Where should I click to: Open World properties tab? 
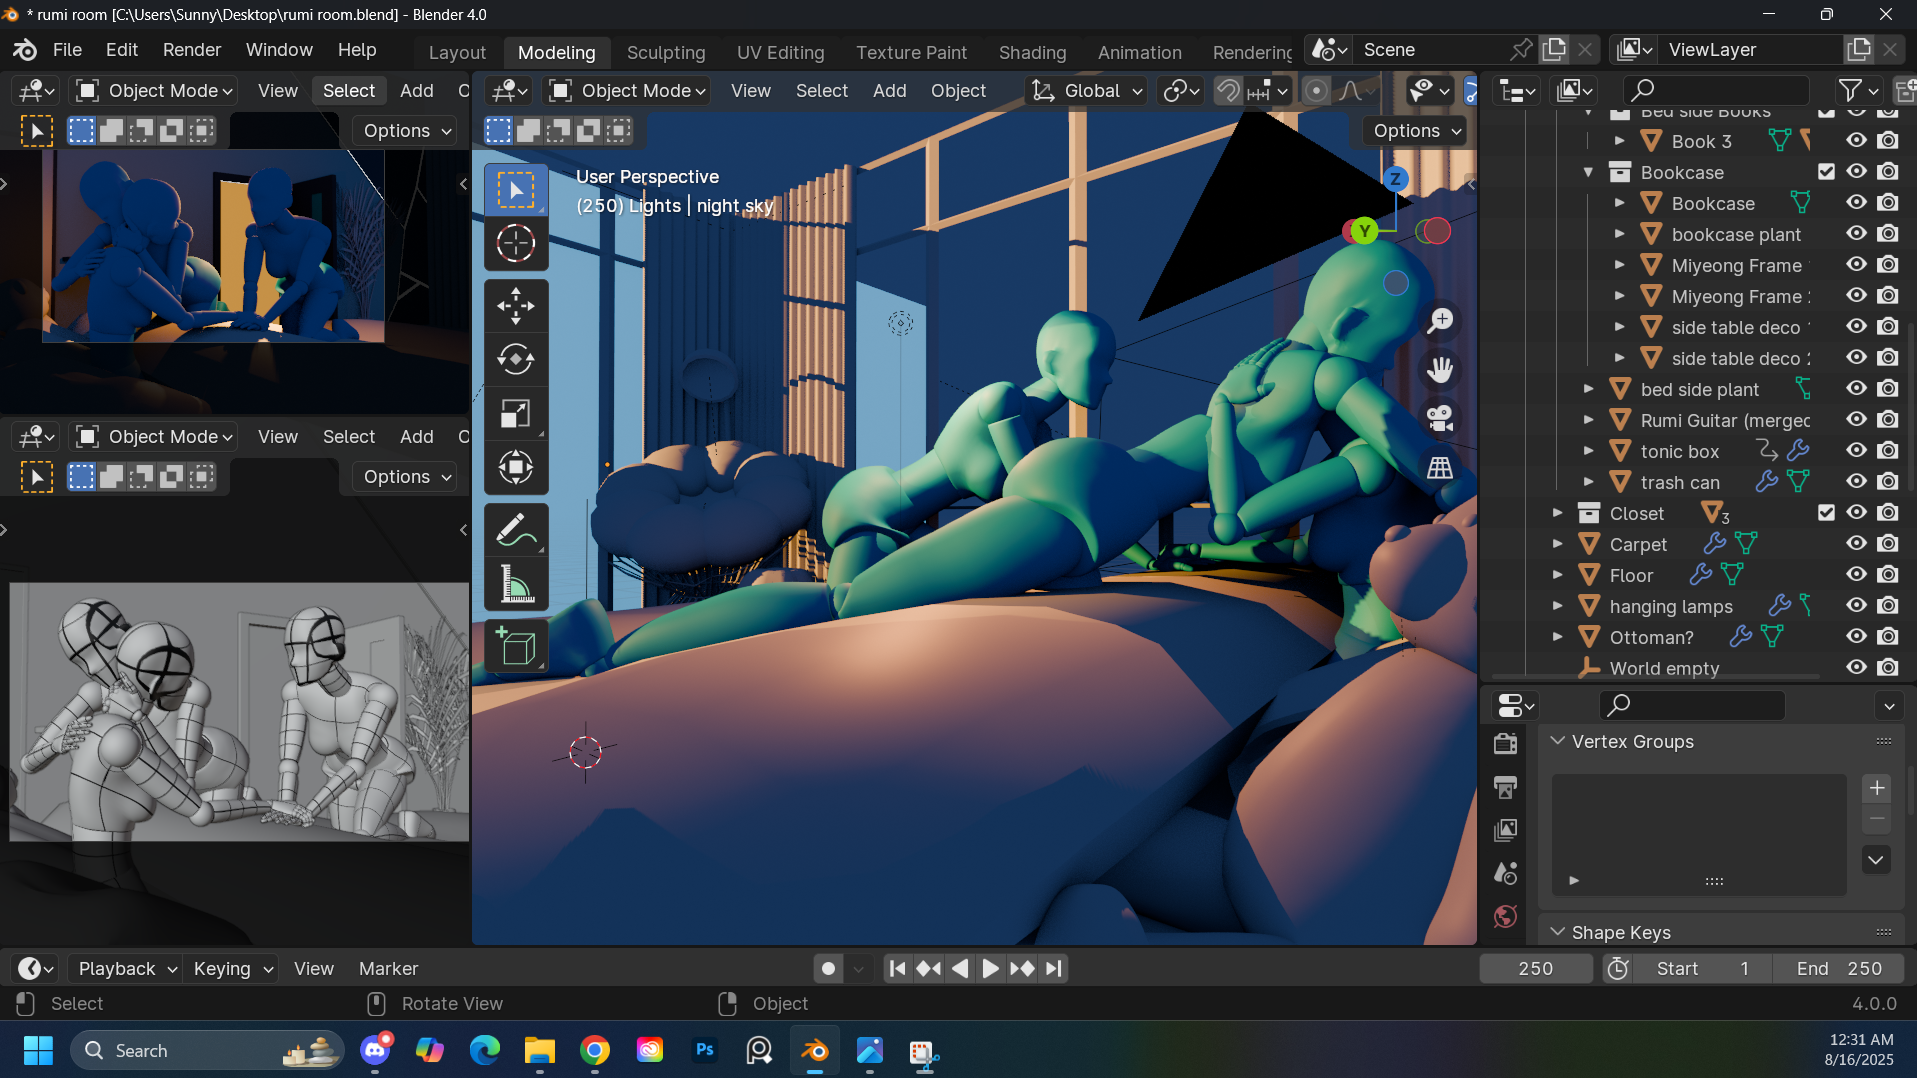[x=1505, y=916]
